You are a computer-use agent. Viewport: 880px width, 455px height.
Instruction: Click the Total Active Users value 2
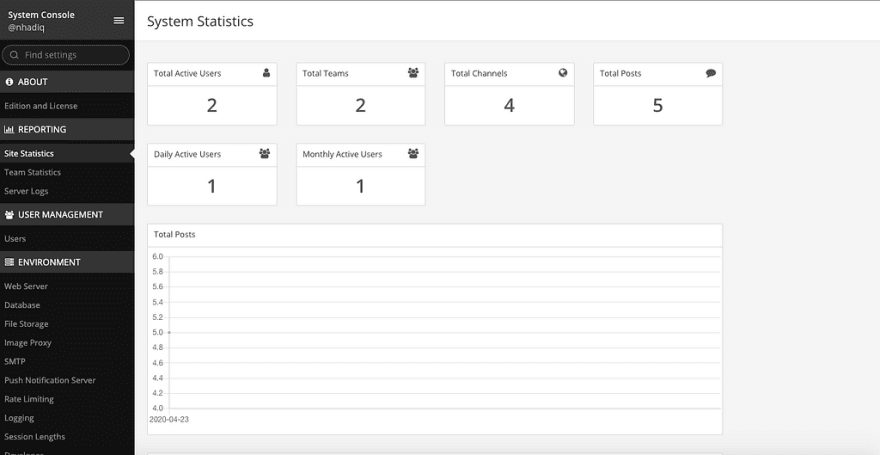tap(212, 105)
